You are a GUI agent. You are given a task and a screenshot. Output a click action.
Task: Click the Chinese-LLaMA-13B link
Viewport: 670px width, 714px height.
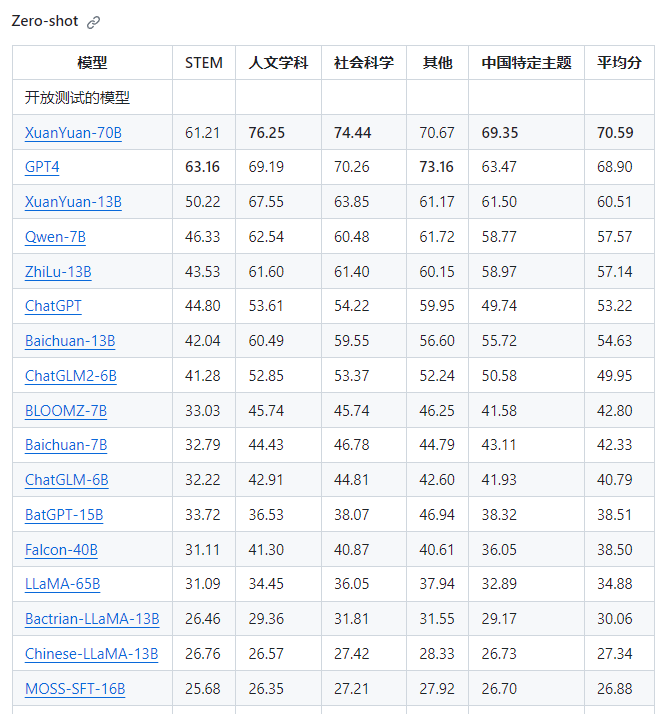[91, 654]
